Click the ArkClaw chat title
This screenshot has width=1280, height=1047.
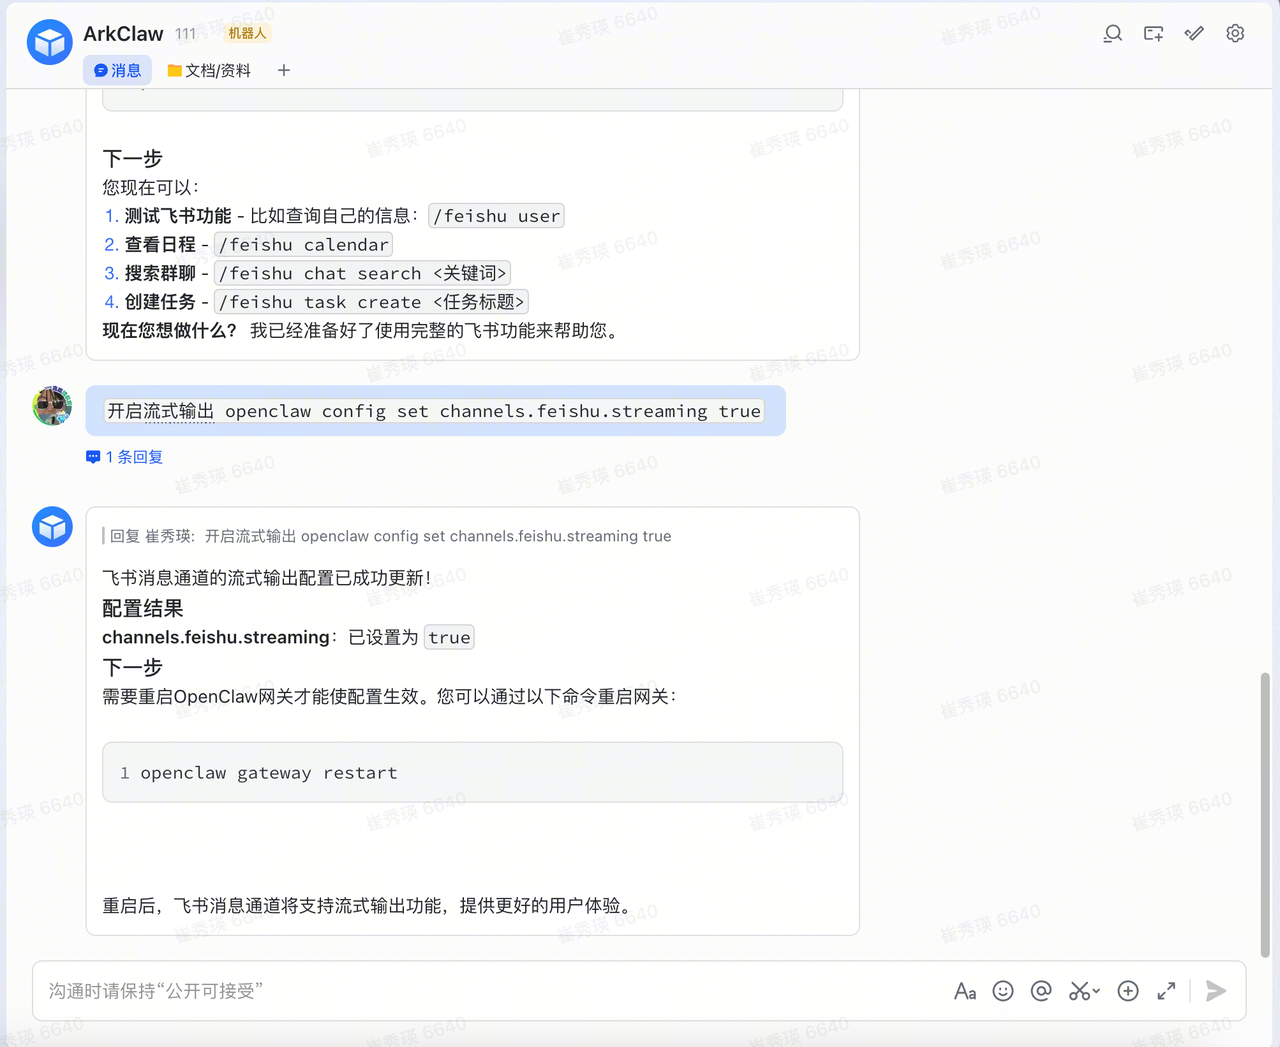(123, 33)
